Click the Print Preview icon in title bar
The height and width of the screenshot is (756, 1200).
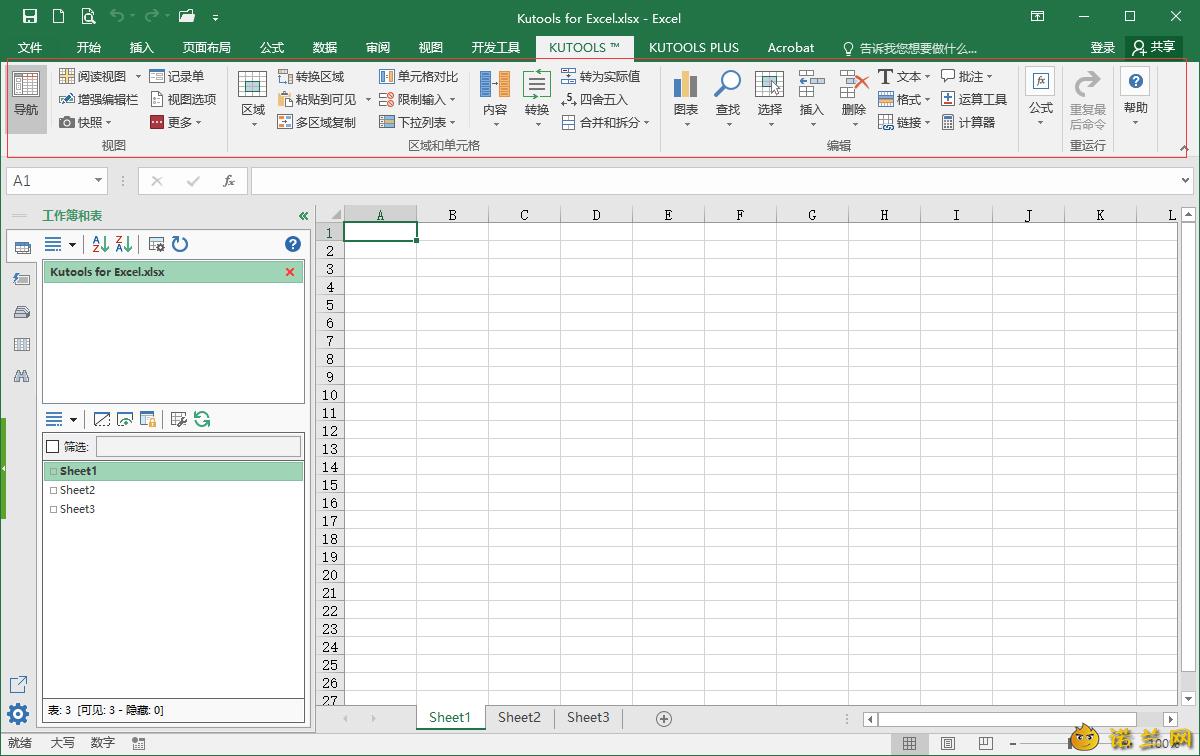[x=89, y=16]
